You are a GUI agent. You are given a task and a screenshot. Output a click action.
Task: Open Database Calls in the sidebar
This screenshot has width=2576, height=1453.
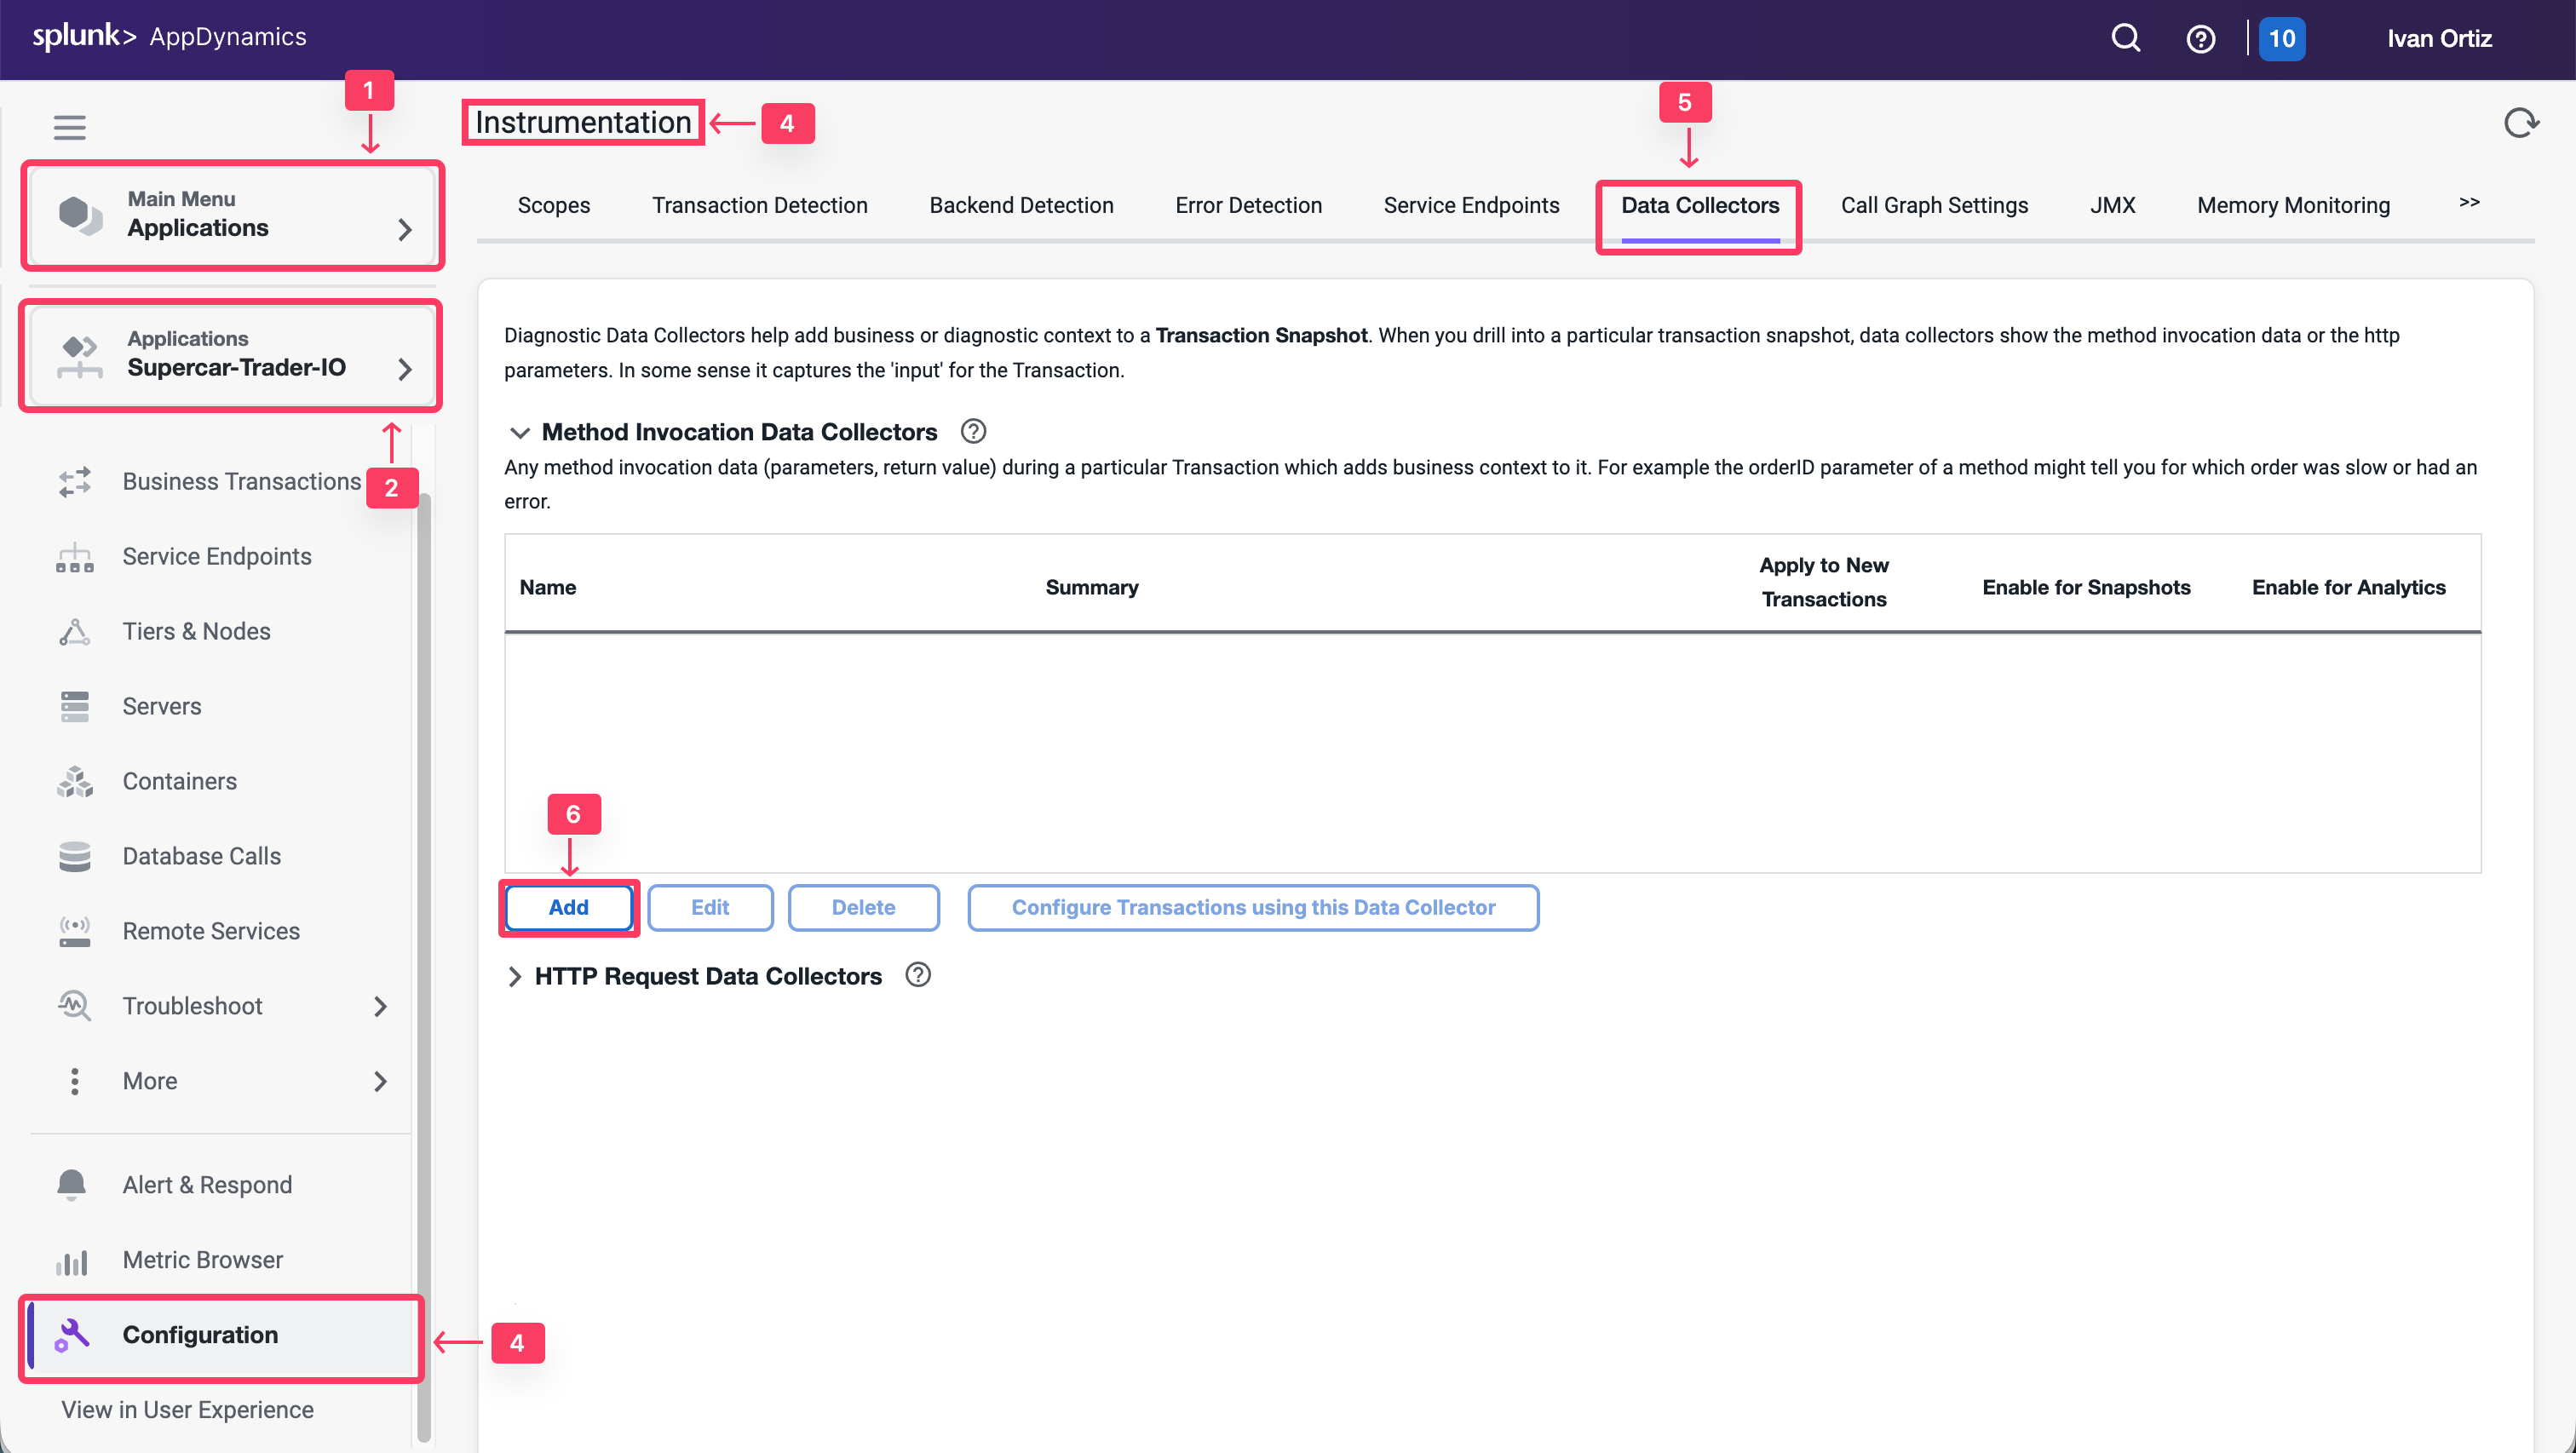(201, 856)
